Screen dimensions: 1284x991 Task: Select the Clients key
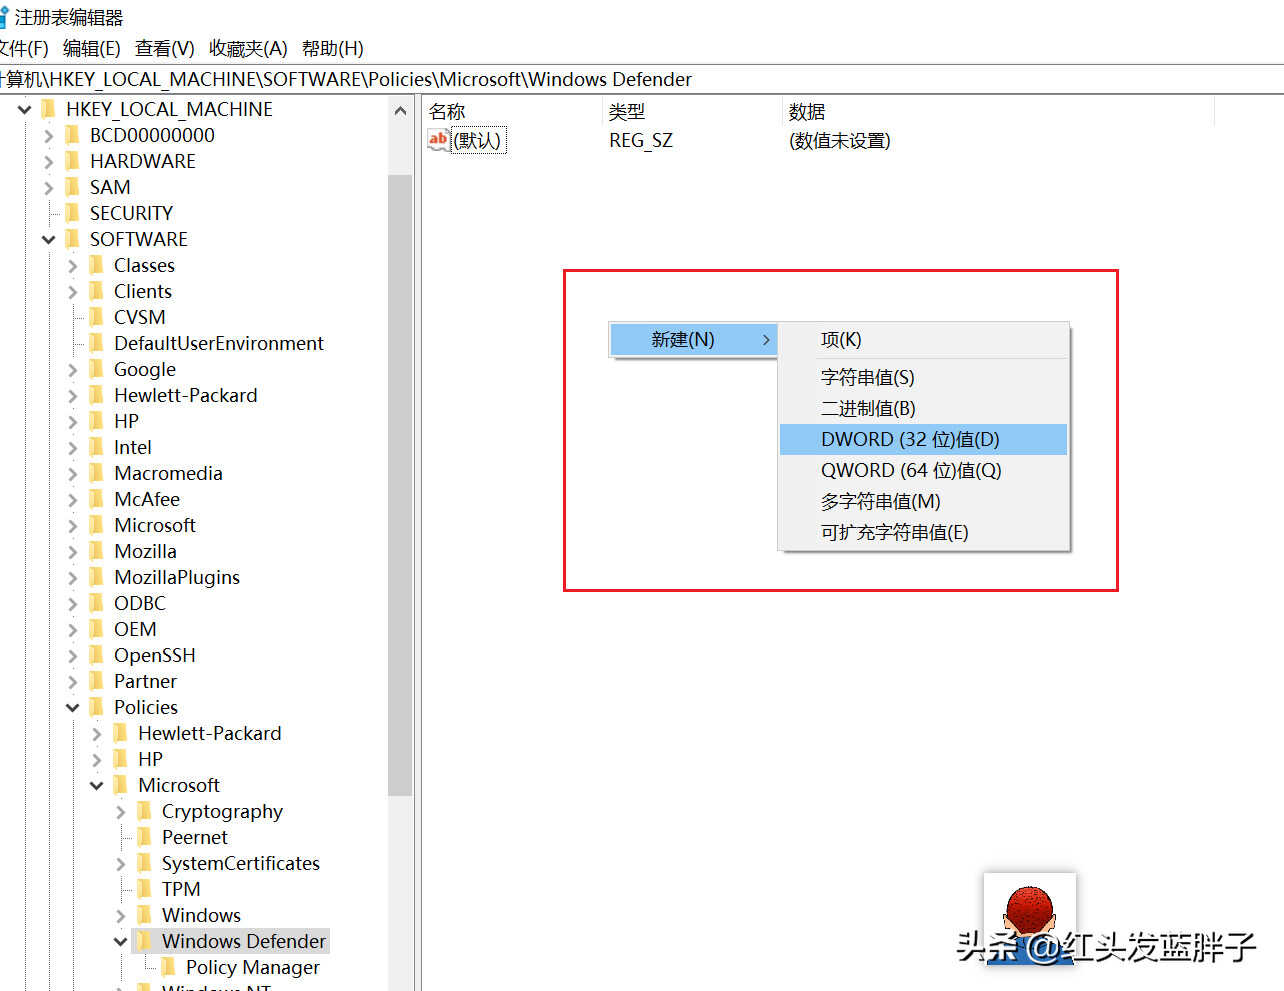(143, 291)
